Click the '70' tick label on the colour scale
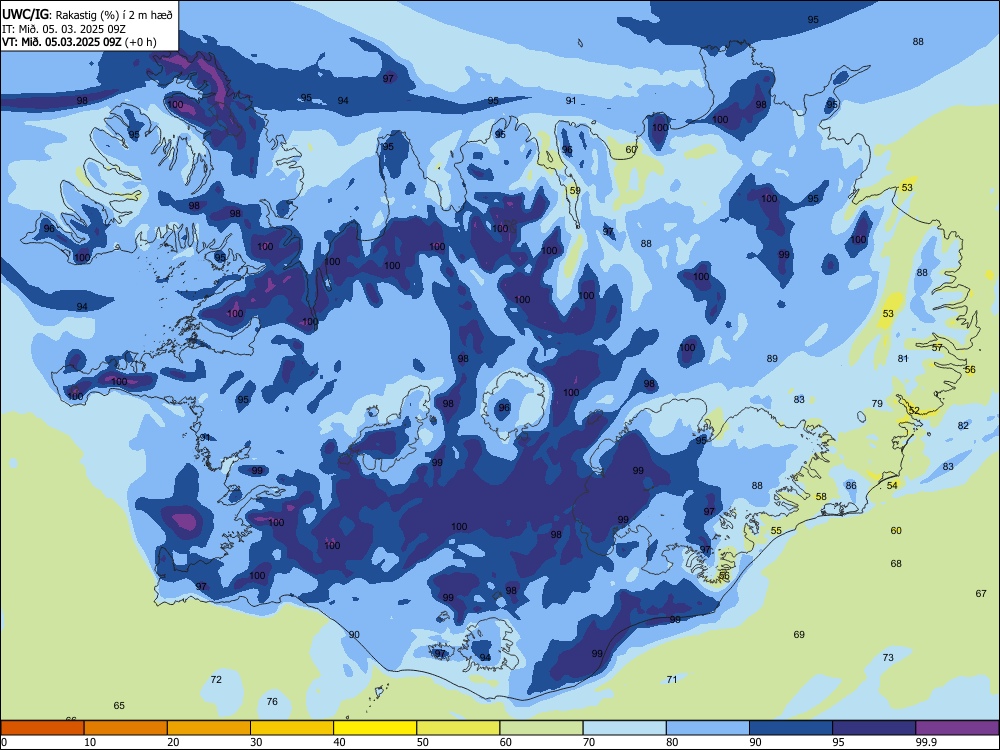This screenshot has height=750, width=1000. click(x=589, y=742)
